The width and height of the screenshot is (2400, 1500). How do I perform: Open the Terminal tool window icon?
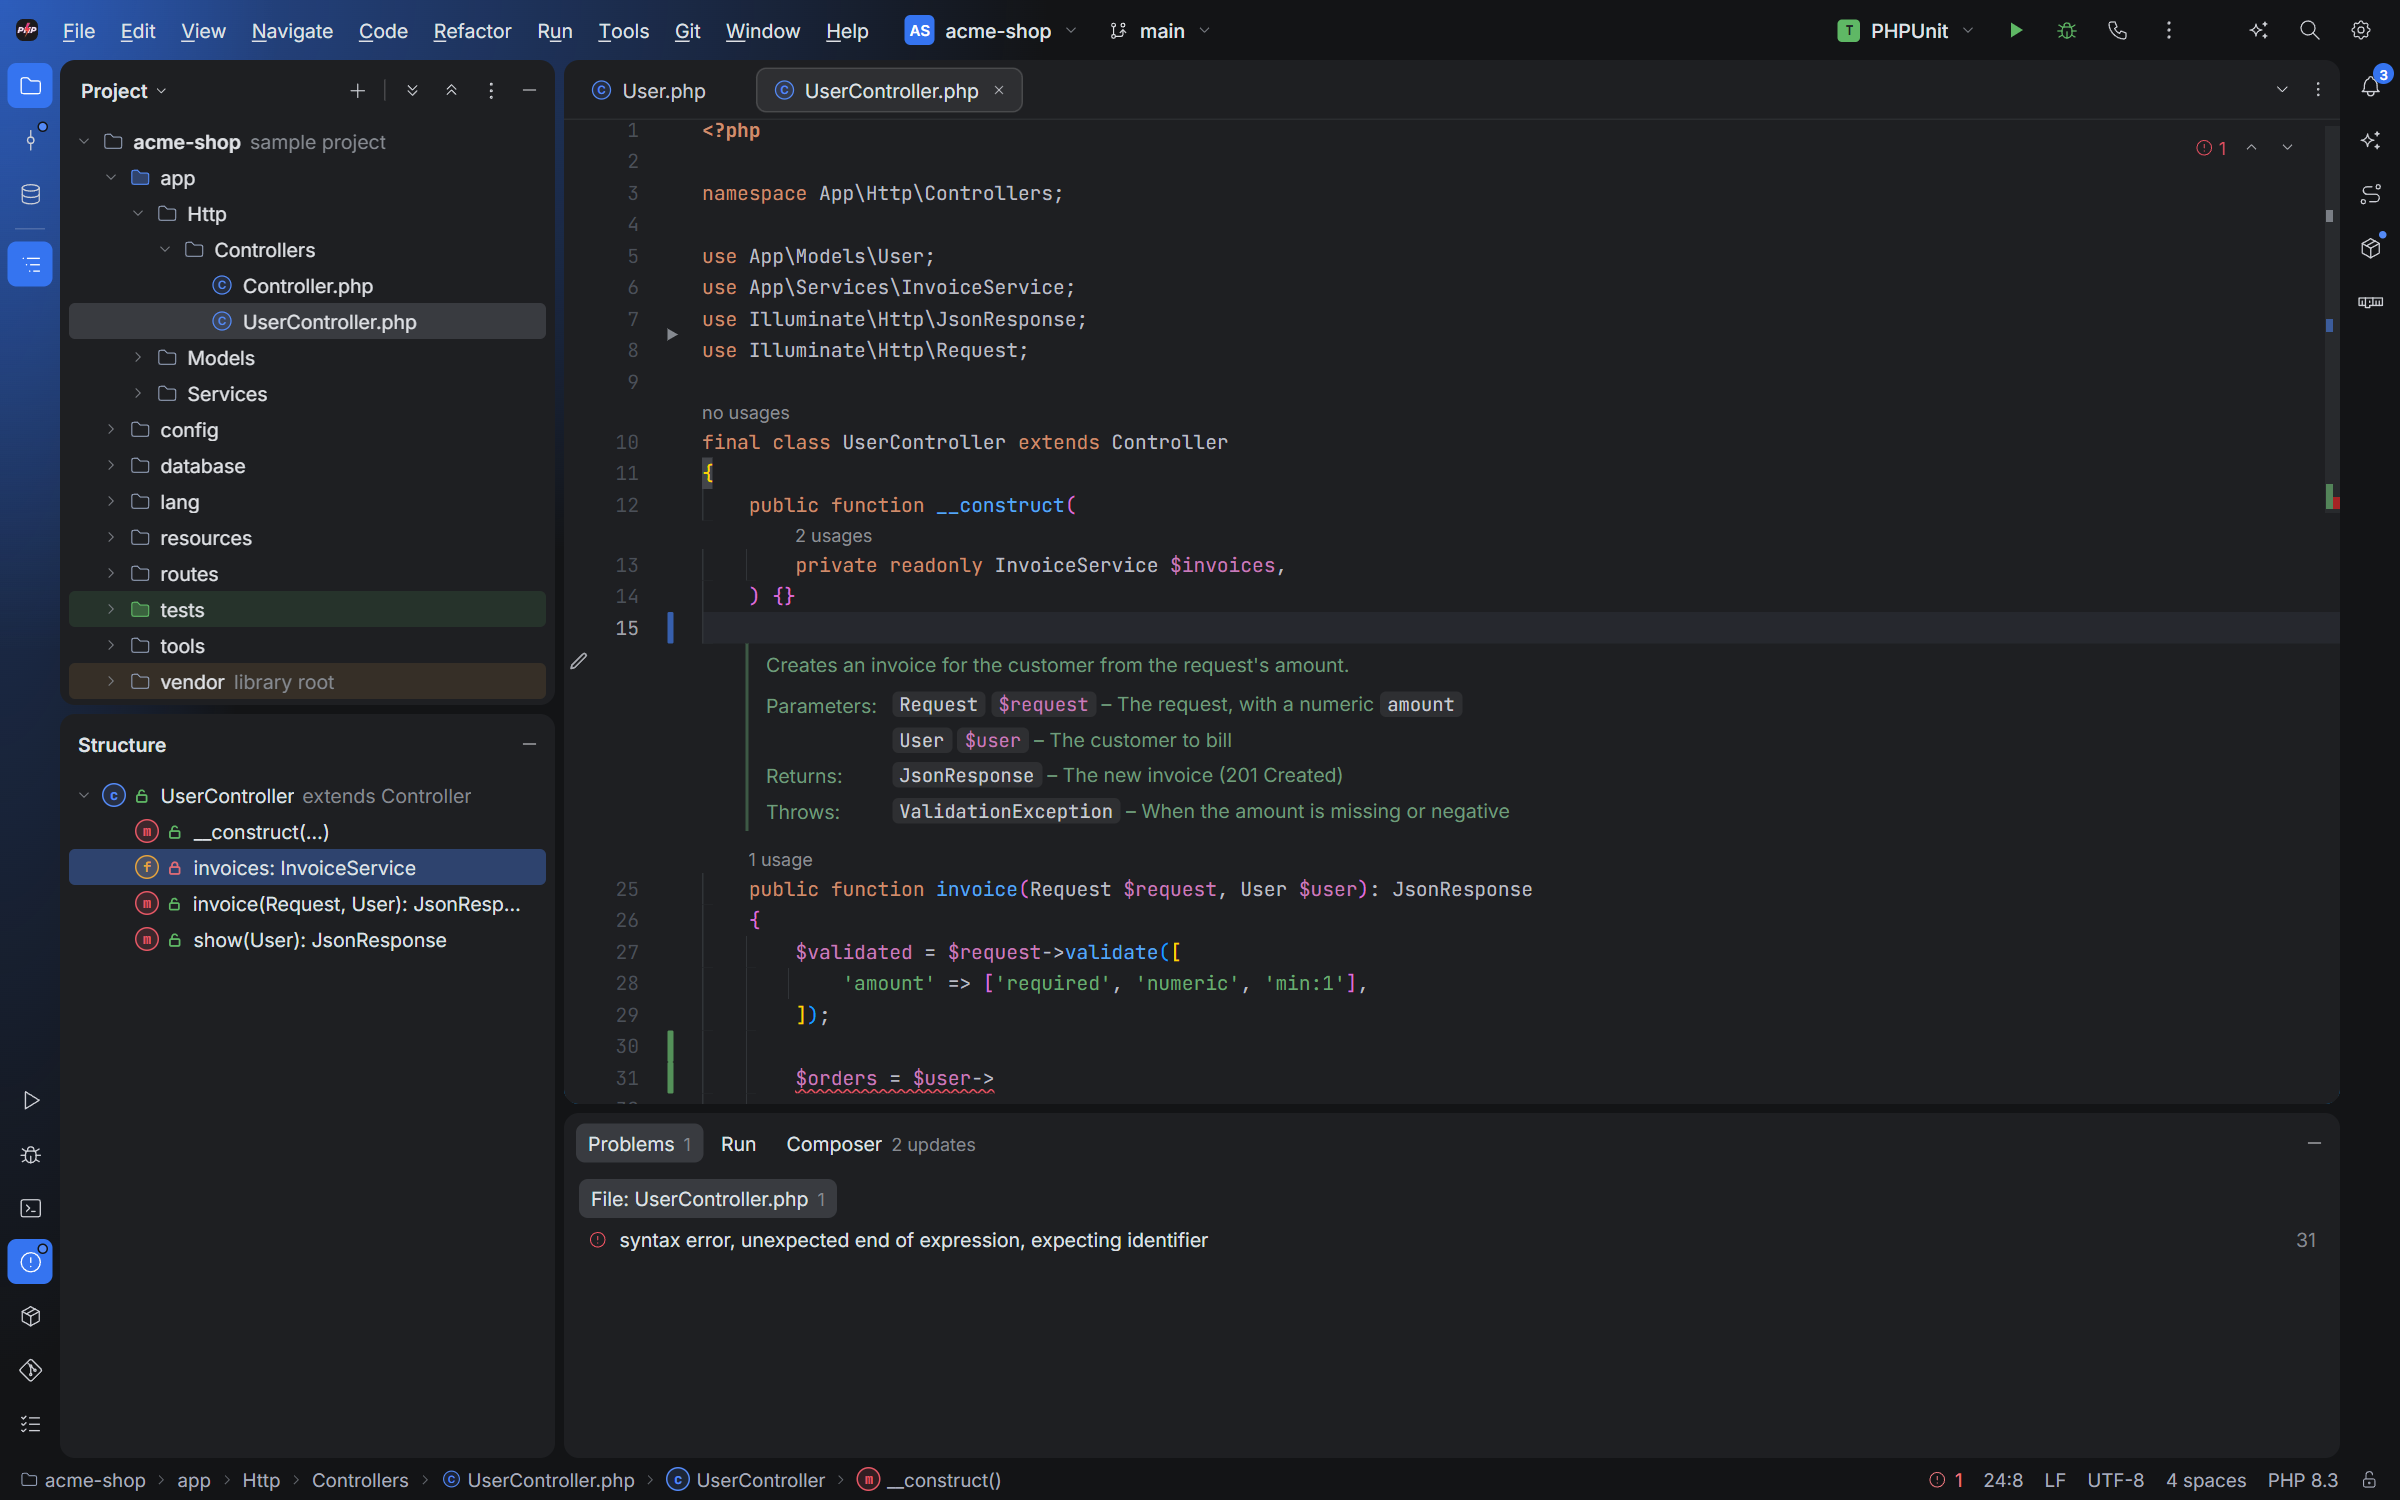coord(30,1208)
